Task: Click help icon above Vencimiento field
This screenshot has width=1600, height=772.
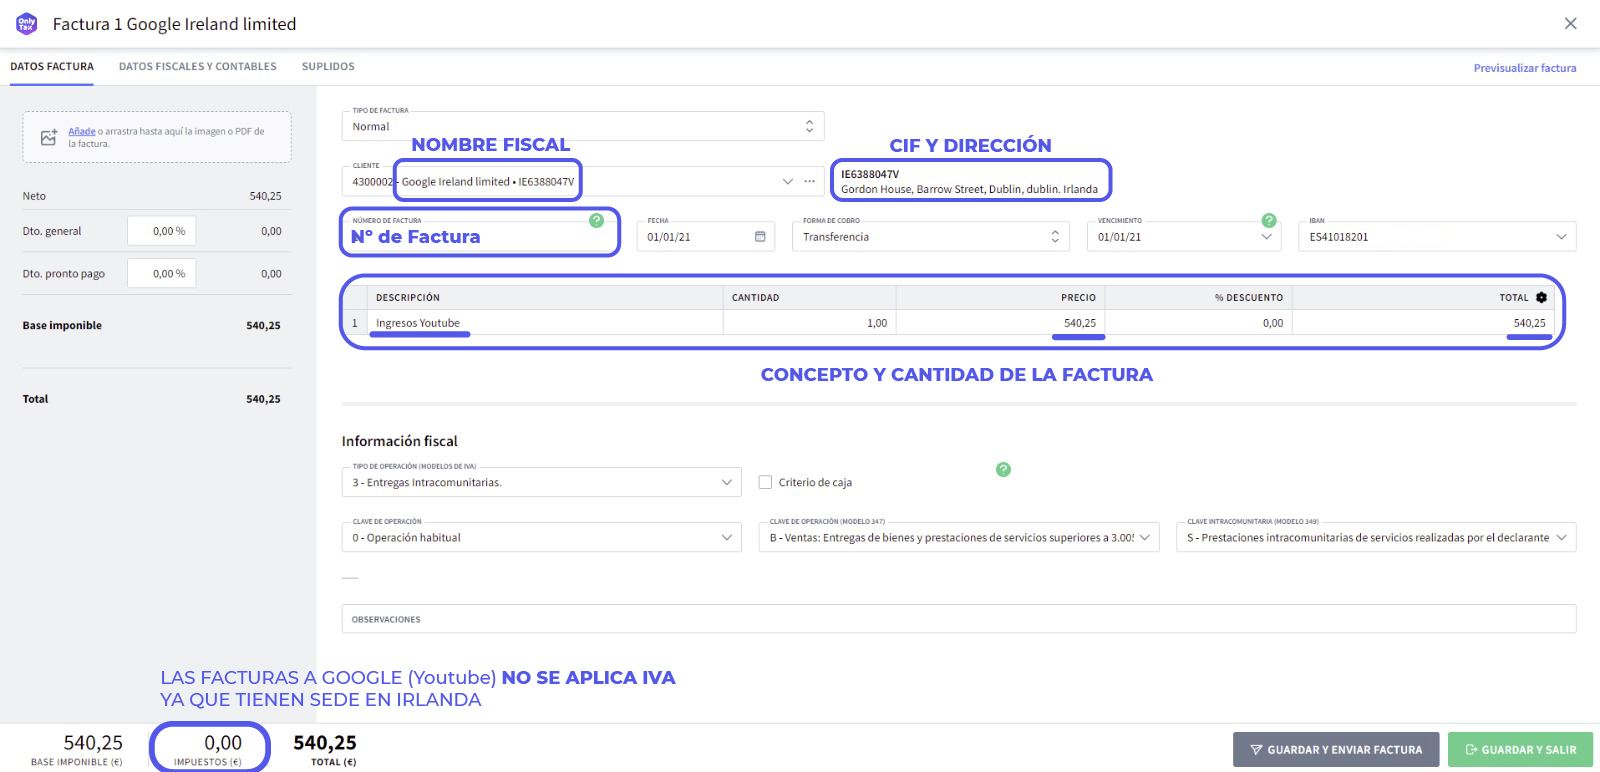Action: coord(1269,220)
